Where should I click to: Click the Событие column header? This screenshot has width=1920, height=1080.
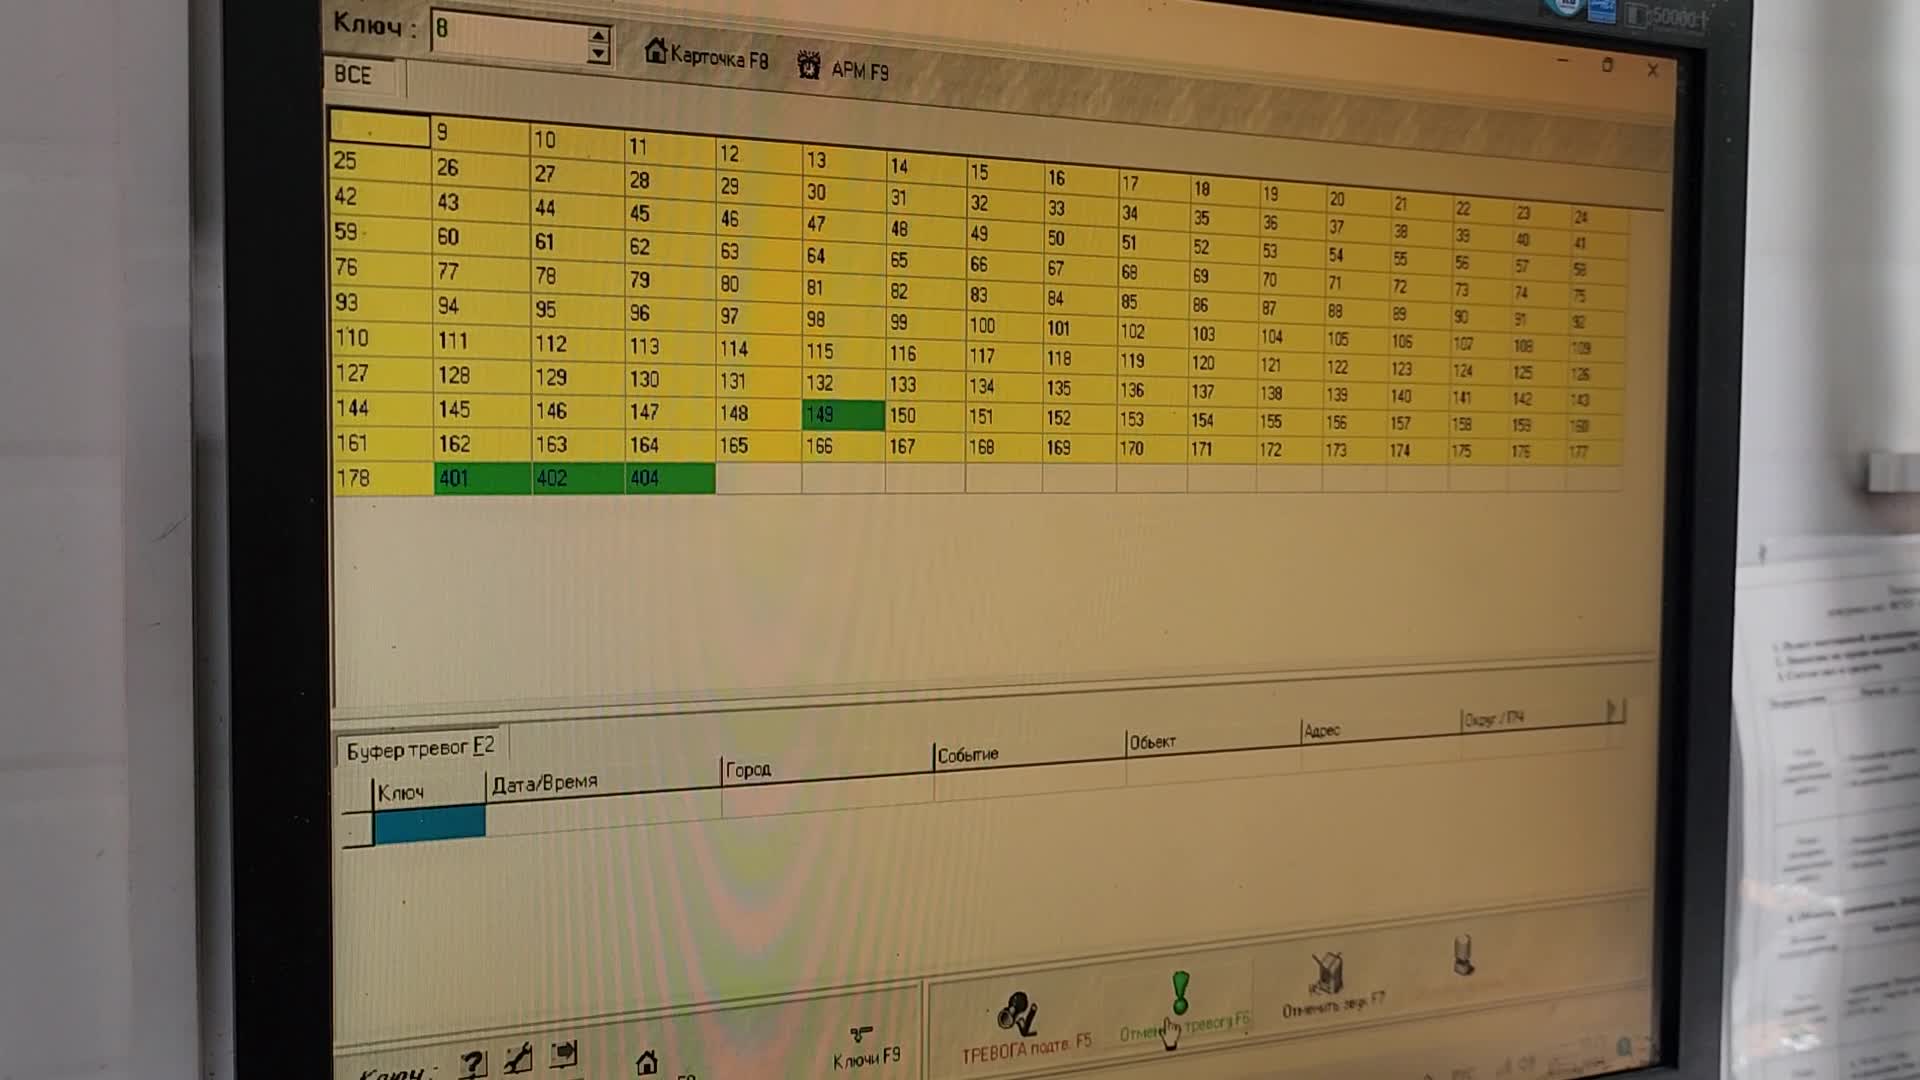1030,753
